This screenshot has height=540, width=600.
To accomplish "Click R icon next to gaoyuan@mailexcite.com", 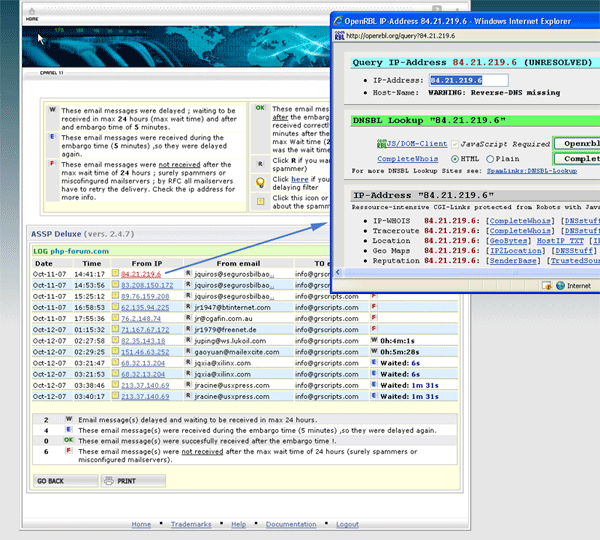I will point(188,351).
